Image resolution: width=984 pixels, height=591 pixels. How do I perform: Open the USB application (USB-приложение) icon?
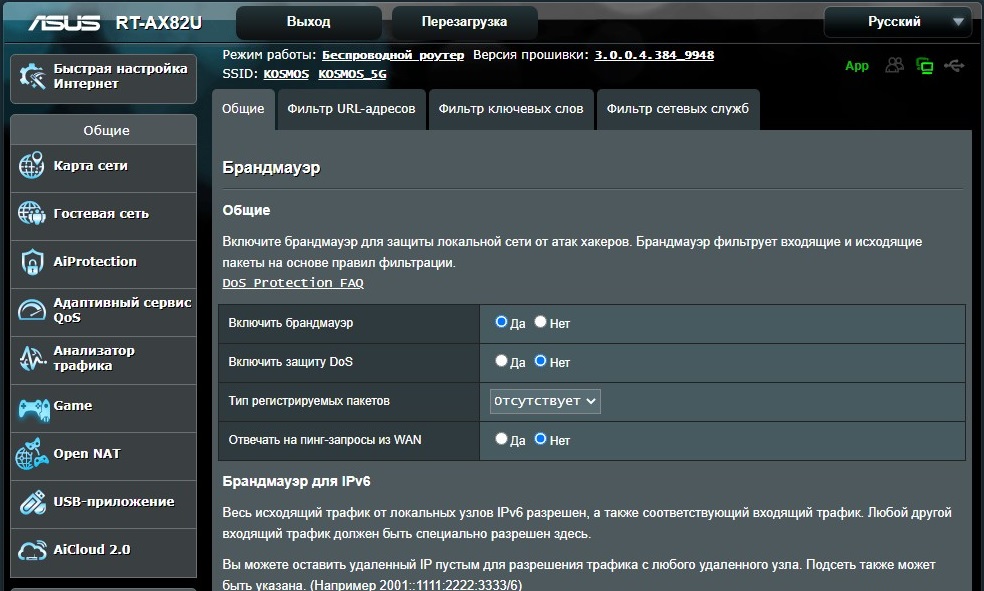pos(33,503)
